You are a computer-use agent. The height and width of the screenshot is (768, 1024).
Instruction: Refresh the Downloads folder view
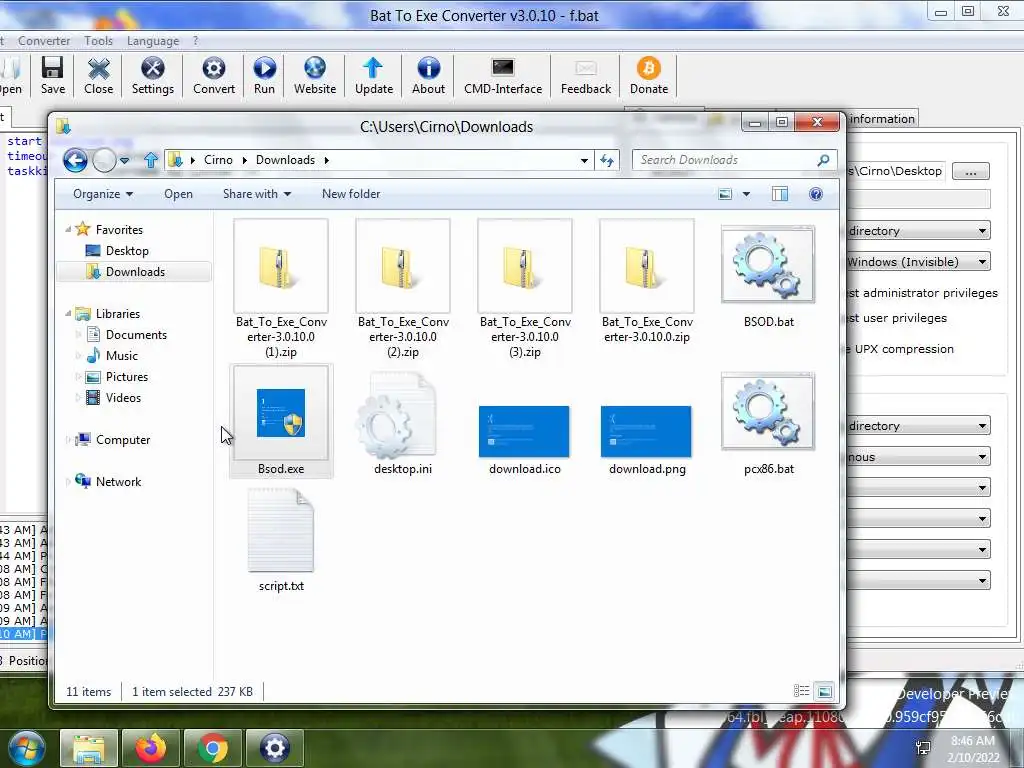(x=607, y=160)
